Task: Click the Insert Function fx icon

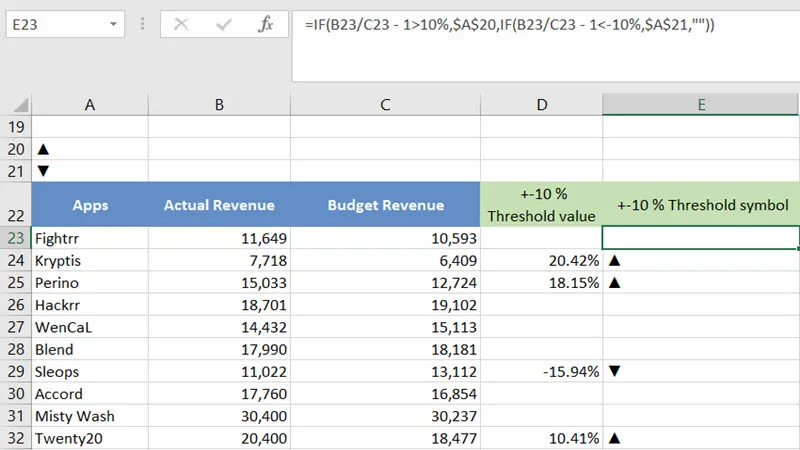Action: tap(265, 25)
